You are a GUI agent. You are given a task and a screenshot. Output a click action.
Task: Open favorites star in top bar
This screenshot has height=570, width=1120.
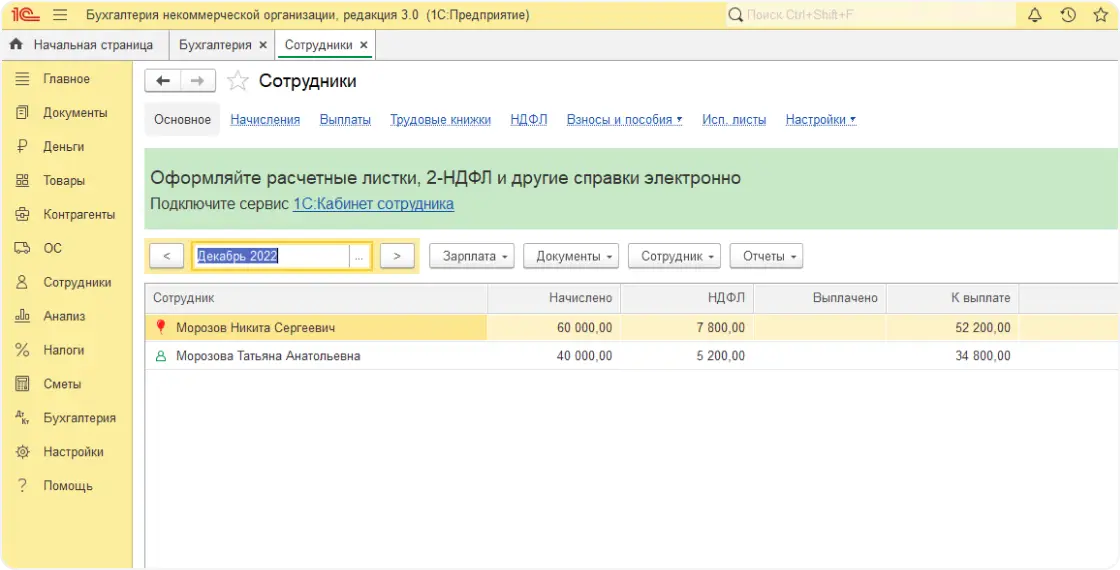click(1101, 15)
